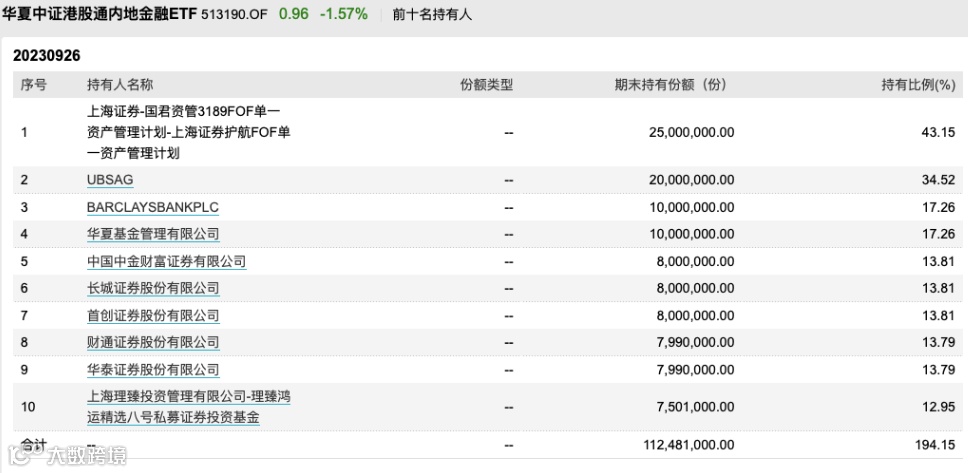The height and width of the screenshot is (473, 968).
Task: Click the fund code 513190.OF
Action: point(235,14)
